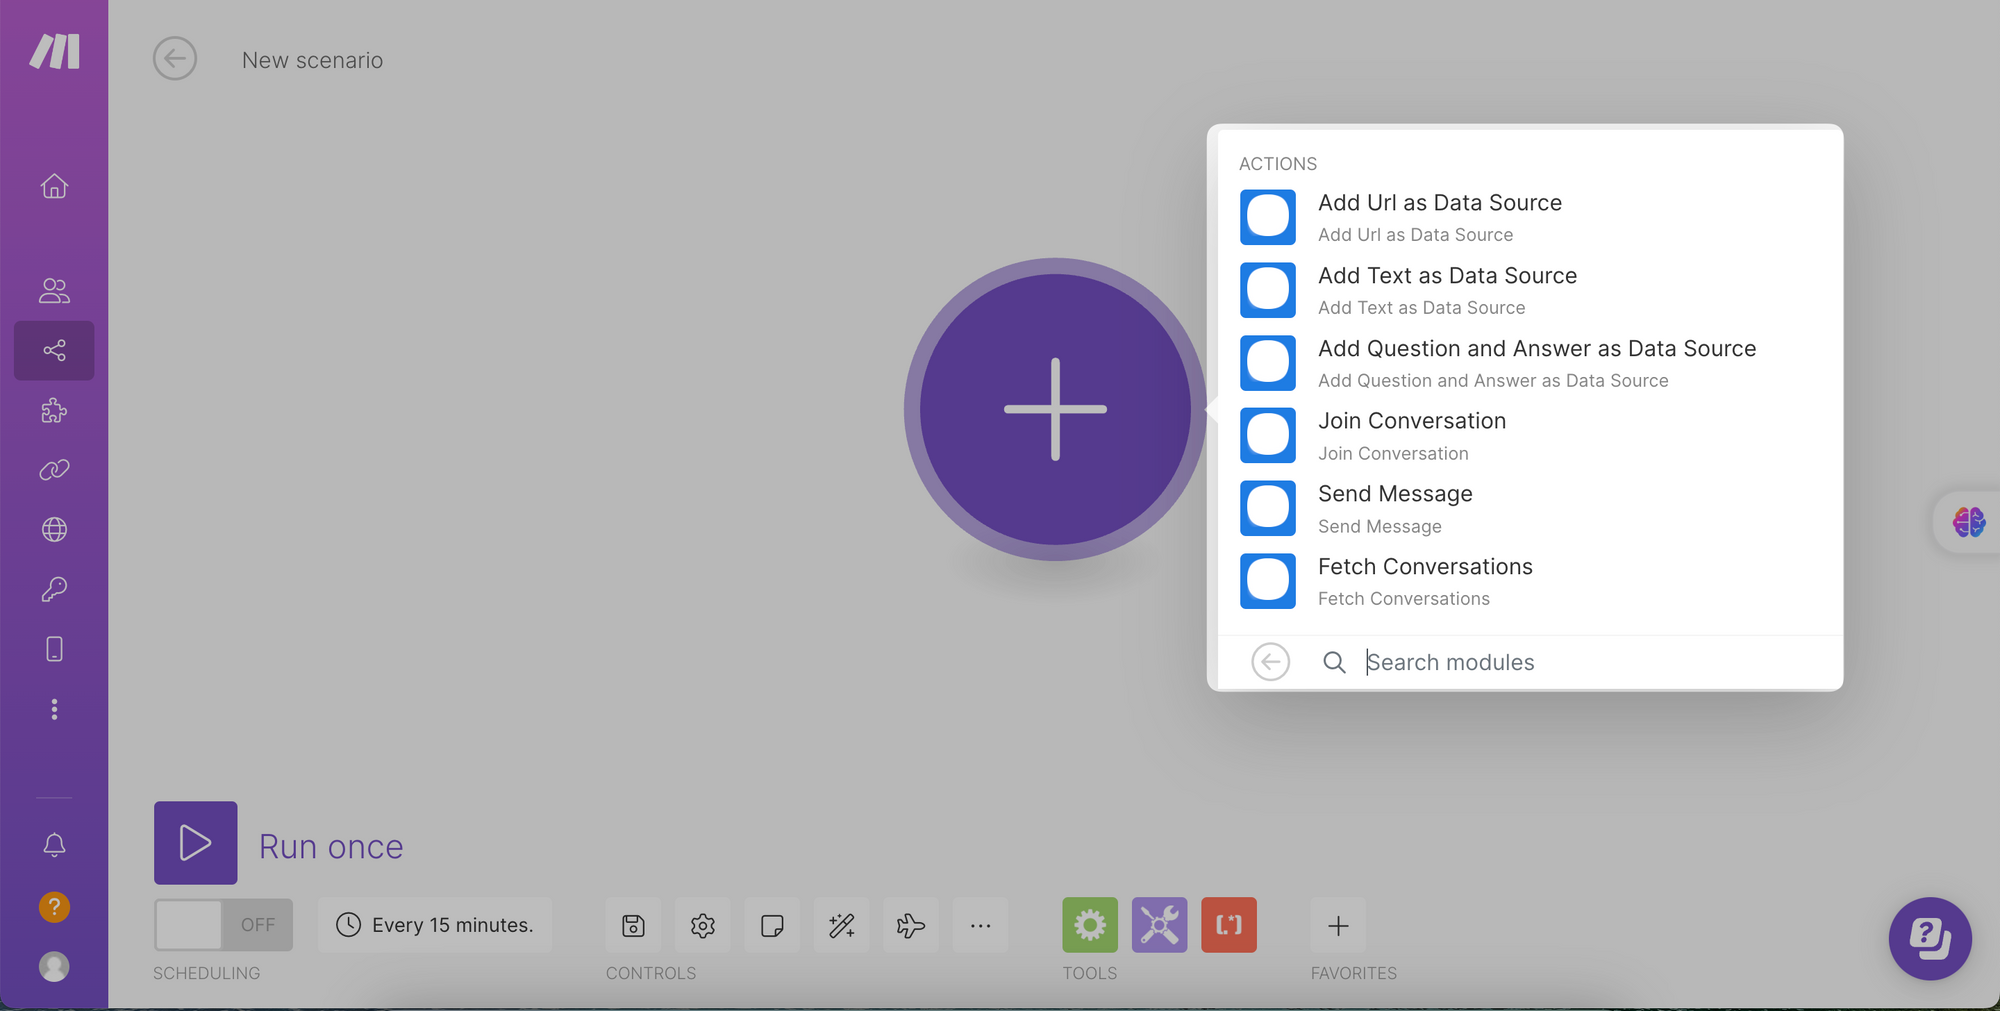Screen dimensions: 2000x1011
Task: Click the magnifier icon beside Search modules
Action: click(x=1334, y=662)
